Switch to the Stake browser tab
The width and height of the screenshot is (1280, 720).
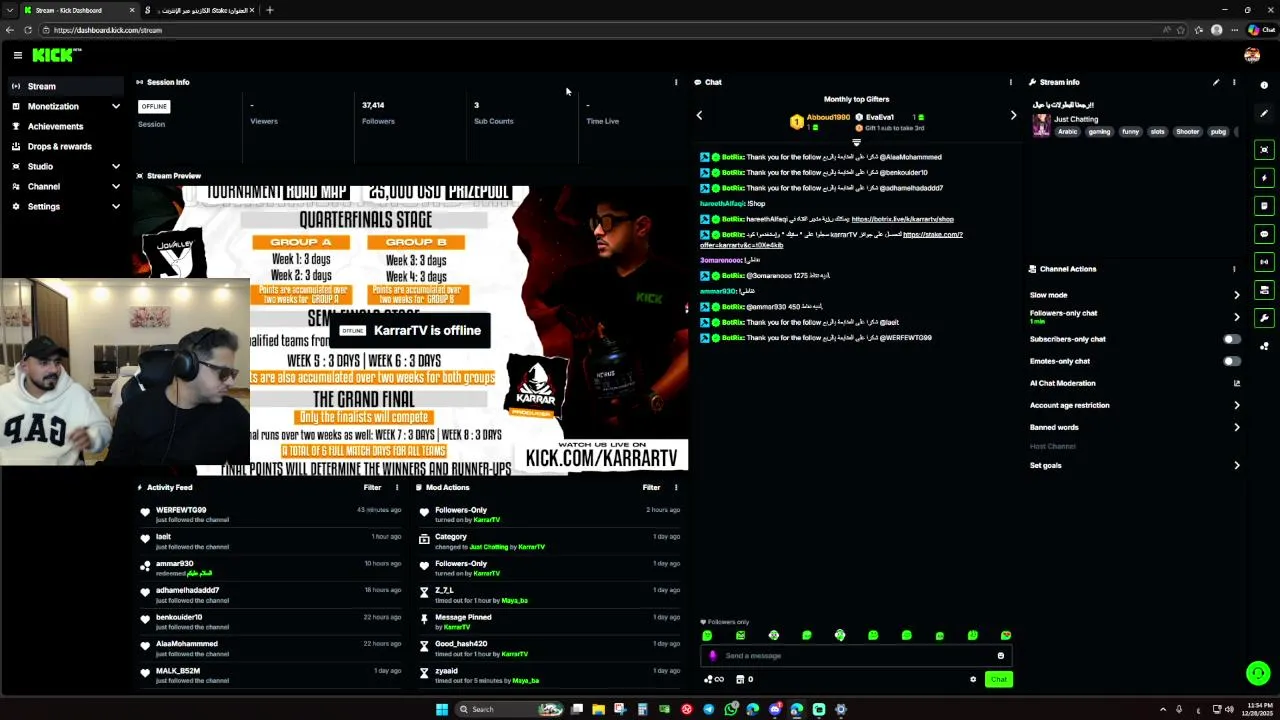[x=198, y=10]
